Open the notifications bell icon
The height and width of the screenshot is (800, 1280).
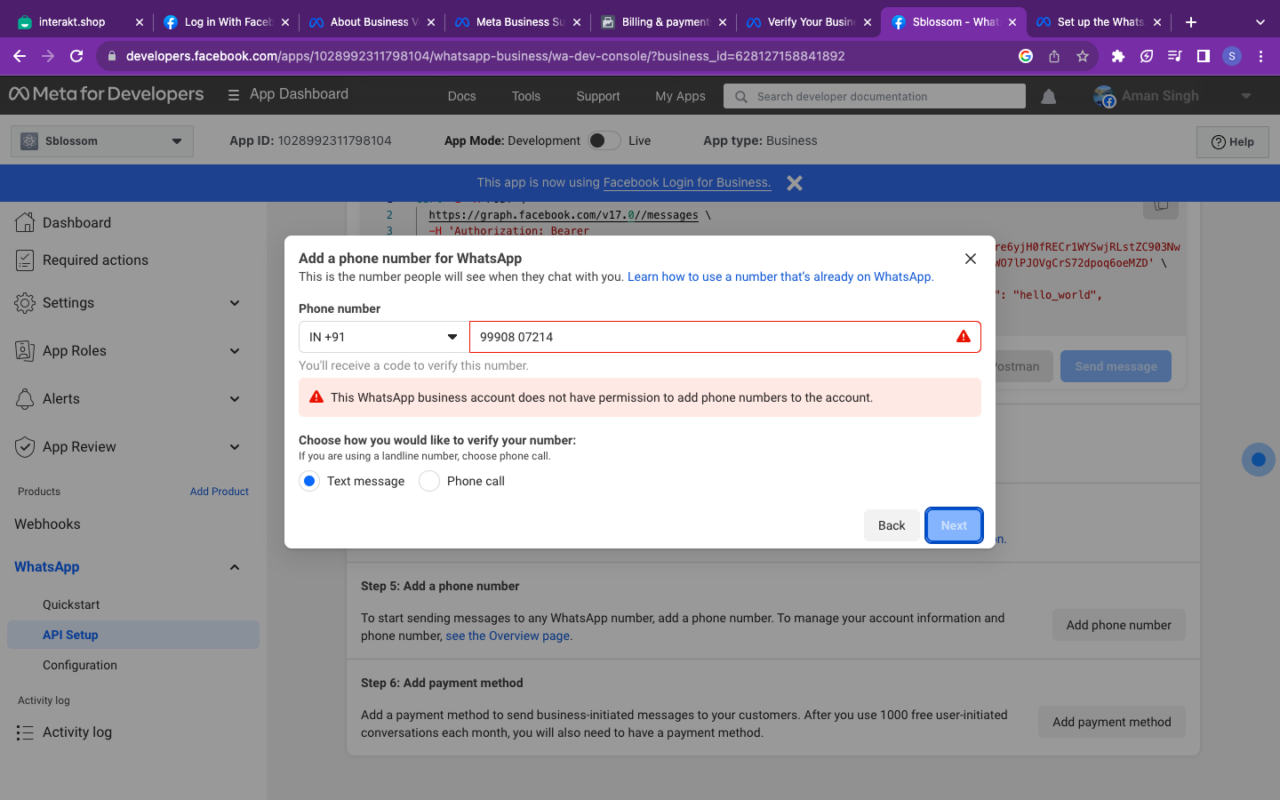tap(1048, 96)
